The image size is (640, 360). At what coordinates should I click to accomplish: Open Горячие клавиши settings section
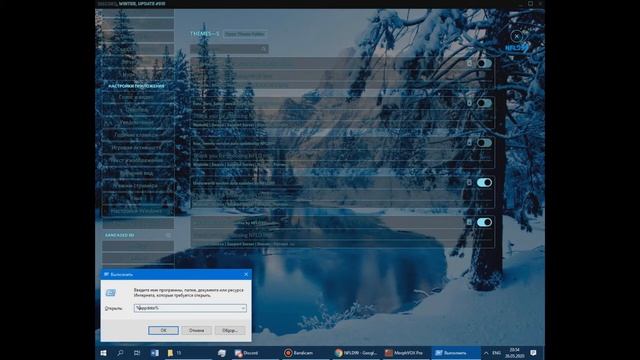point(137,135)
